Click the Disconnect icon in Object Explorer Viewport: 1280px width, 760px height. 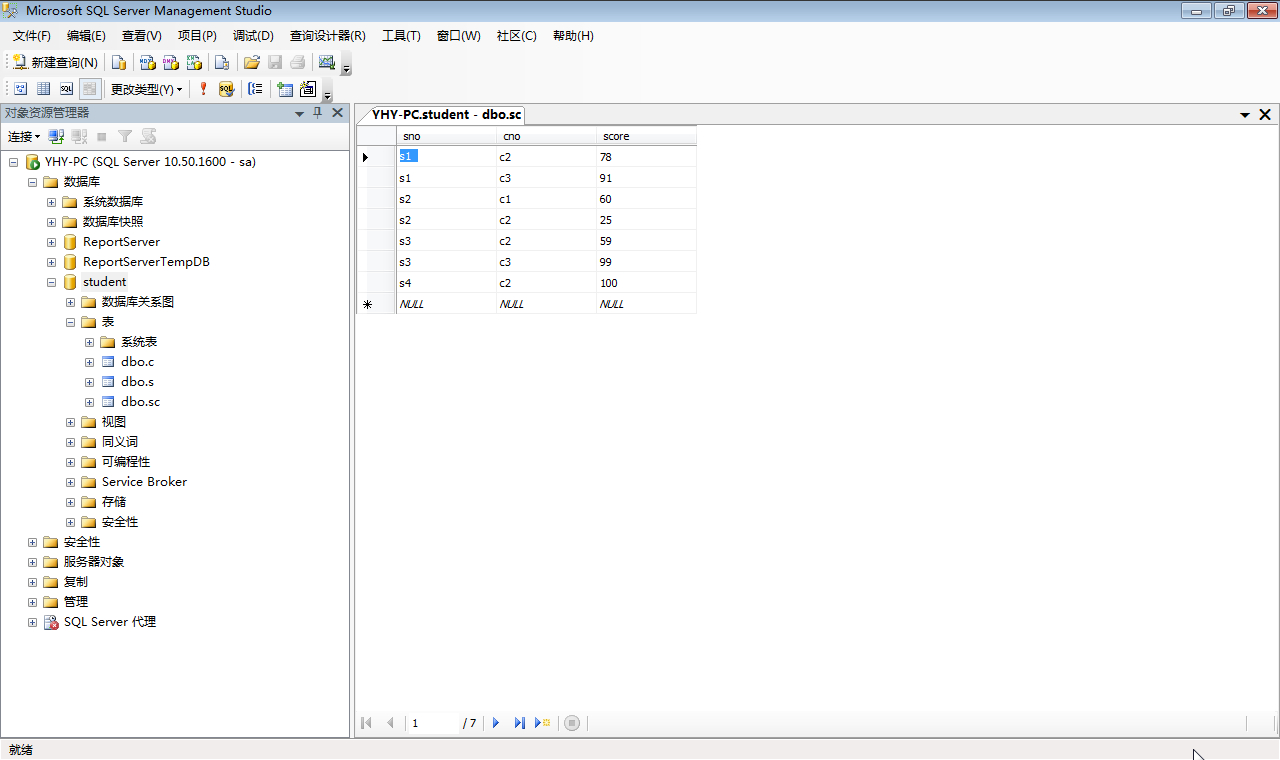pyautogui.click(x=79, y=136)
